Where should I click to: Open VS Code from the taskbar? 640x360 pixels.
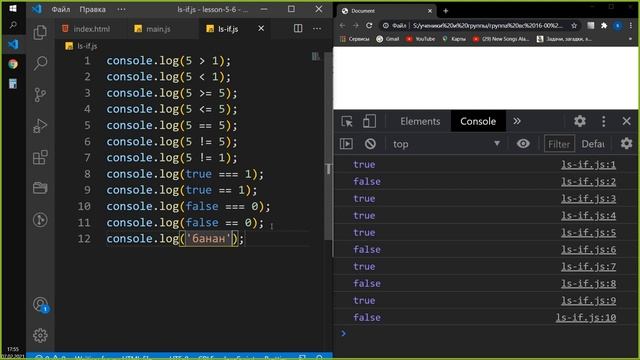point(13,44)
